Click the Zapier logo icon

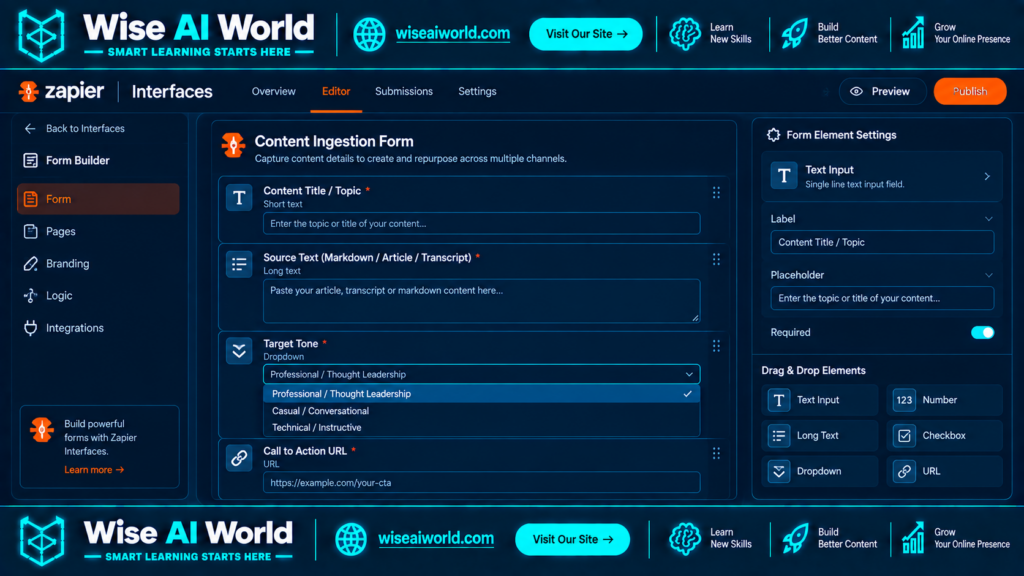click(28, 91)
